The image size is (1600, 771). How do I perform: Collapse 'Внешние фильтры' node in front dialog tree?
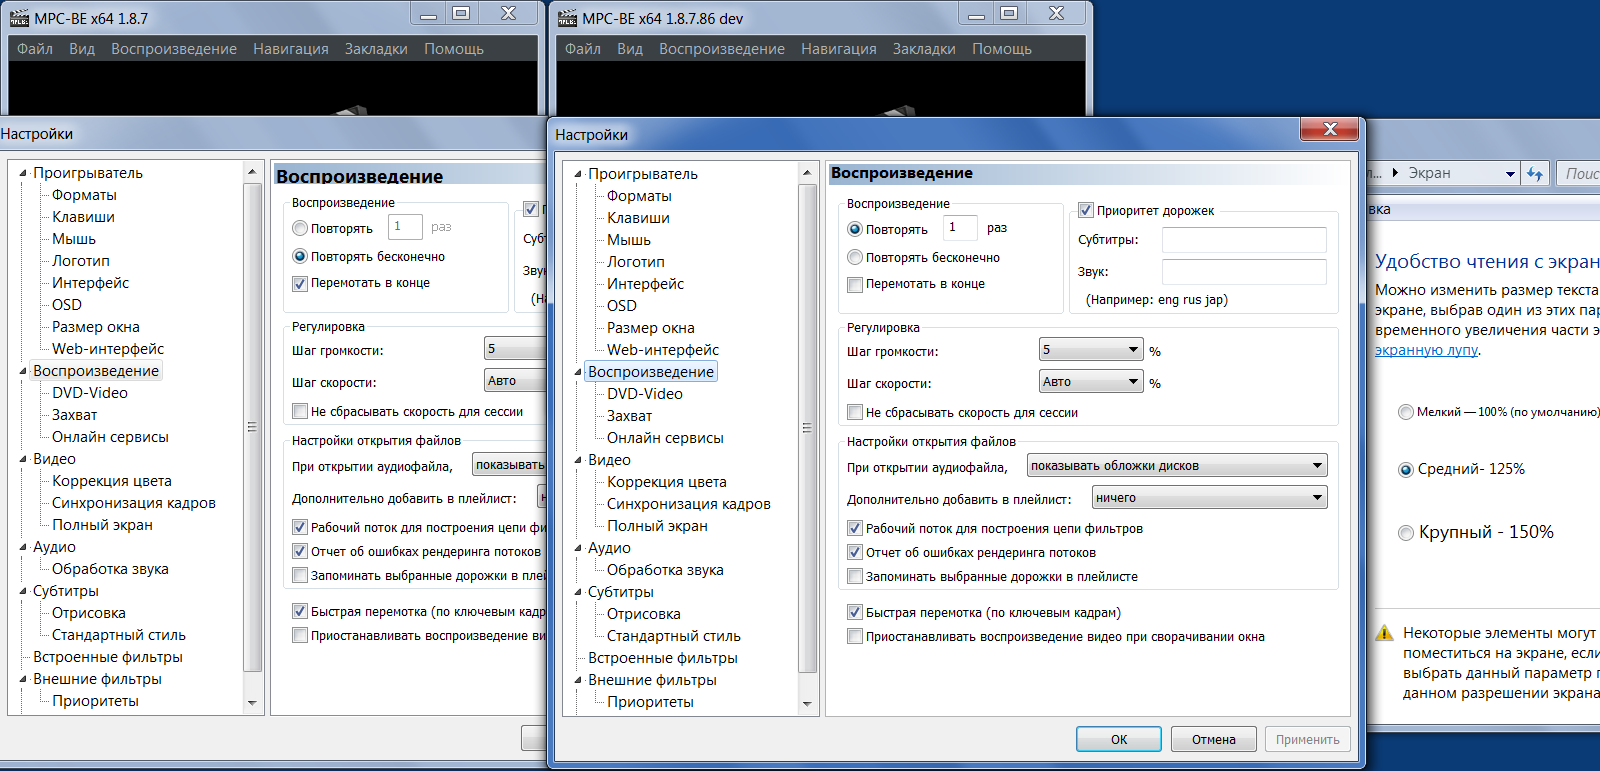(x=578, y=680)
